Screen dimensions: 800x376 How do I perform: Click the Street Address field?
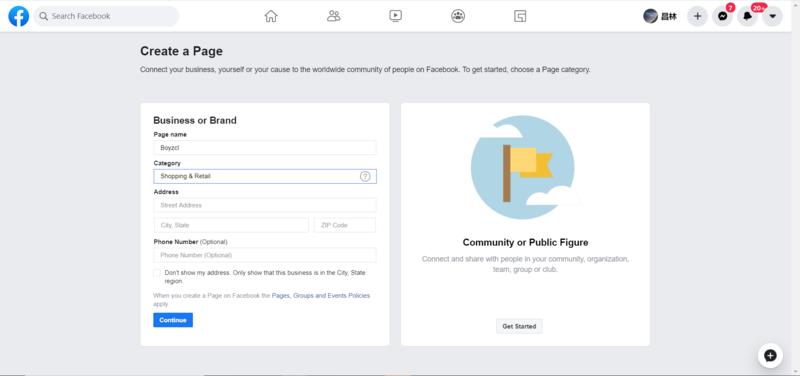click(265, 205)
